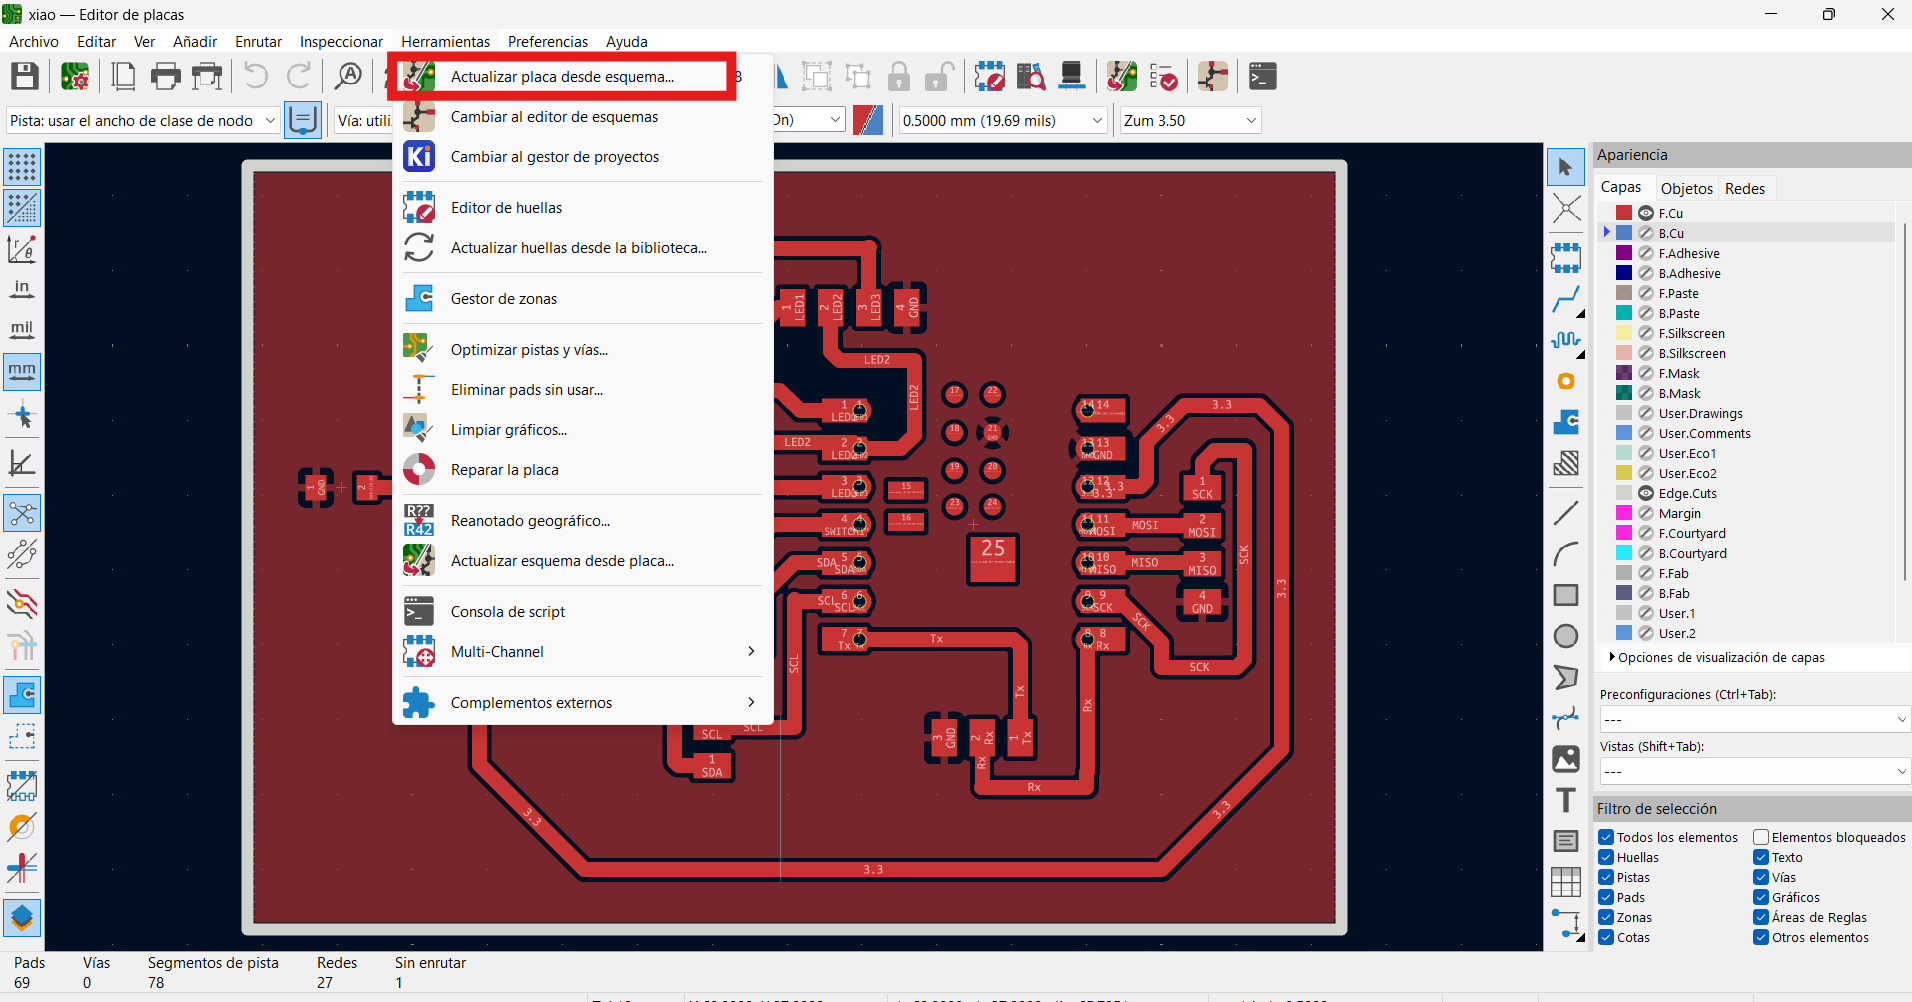Click the F.Cu red color swatch
Image resolution: width=1912 pixels, height=1002 pixels.
pyautogui.click(x=1624, y=213)
